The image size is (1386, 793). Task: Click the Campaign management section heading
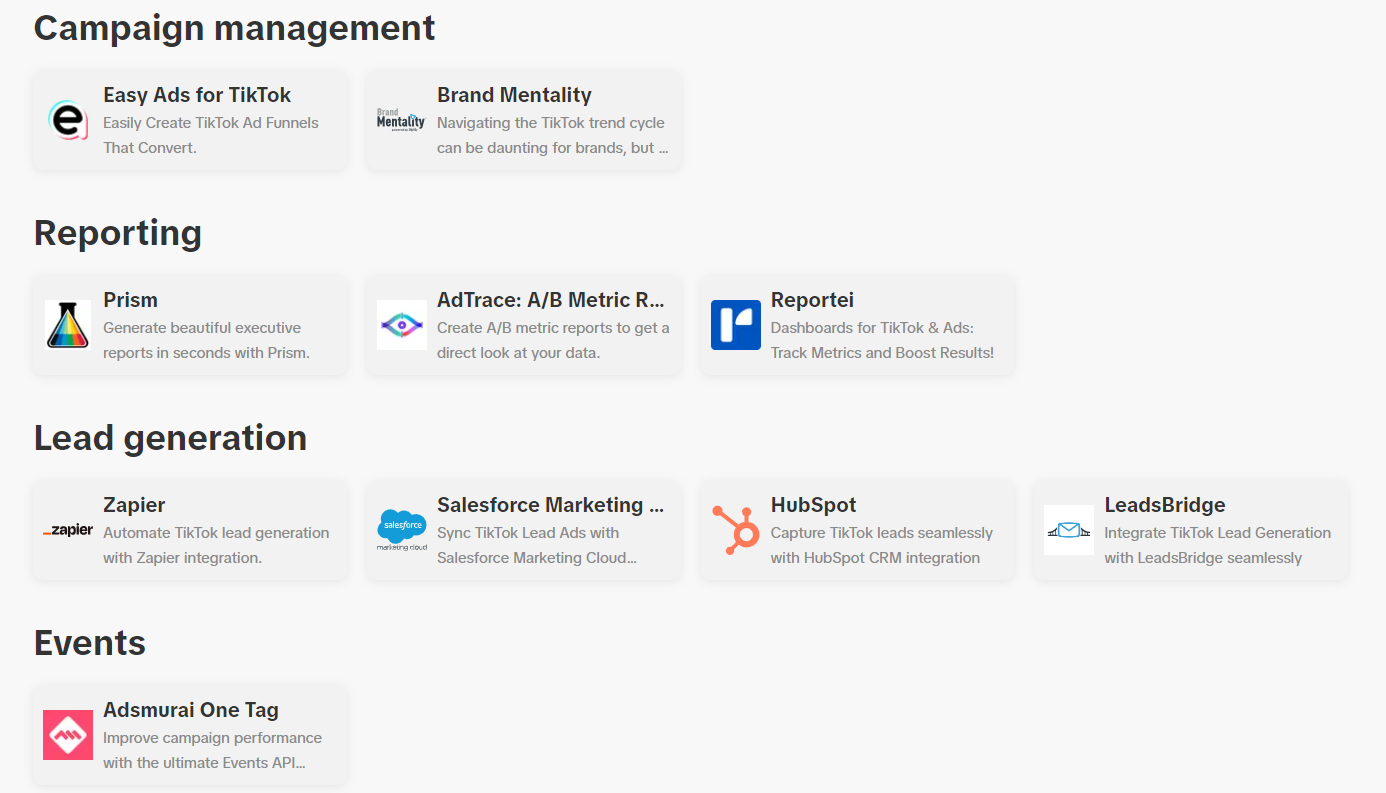(234, 28)
